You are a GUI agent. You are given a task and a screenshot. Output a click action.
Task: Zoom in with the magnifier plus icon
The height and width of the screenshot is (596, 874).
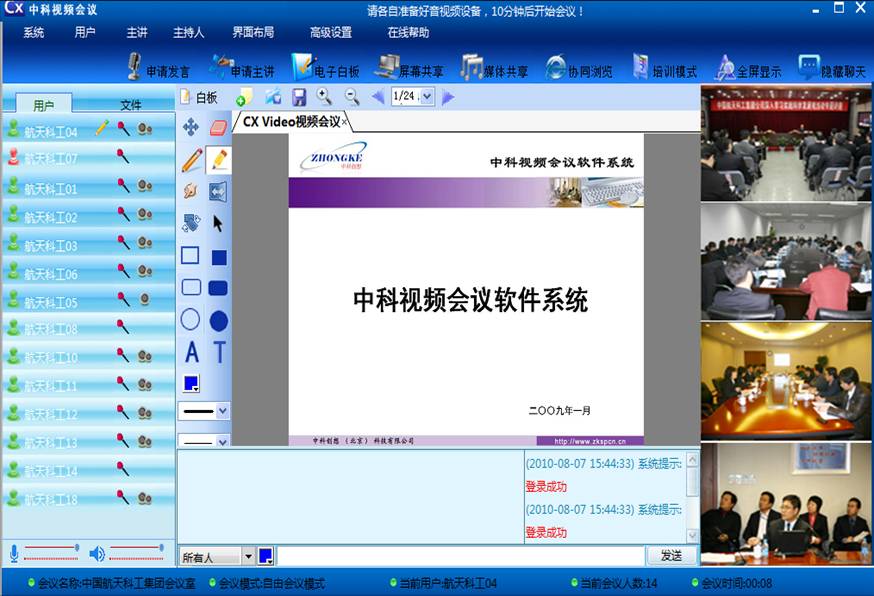324,96
